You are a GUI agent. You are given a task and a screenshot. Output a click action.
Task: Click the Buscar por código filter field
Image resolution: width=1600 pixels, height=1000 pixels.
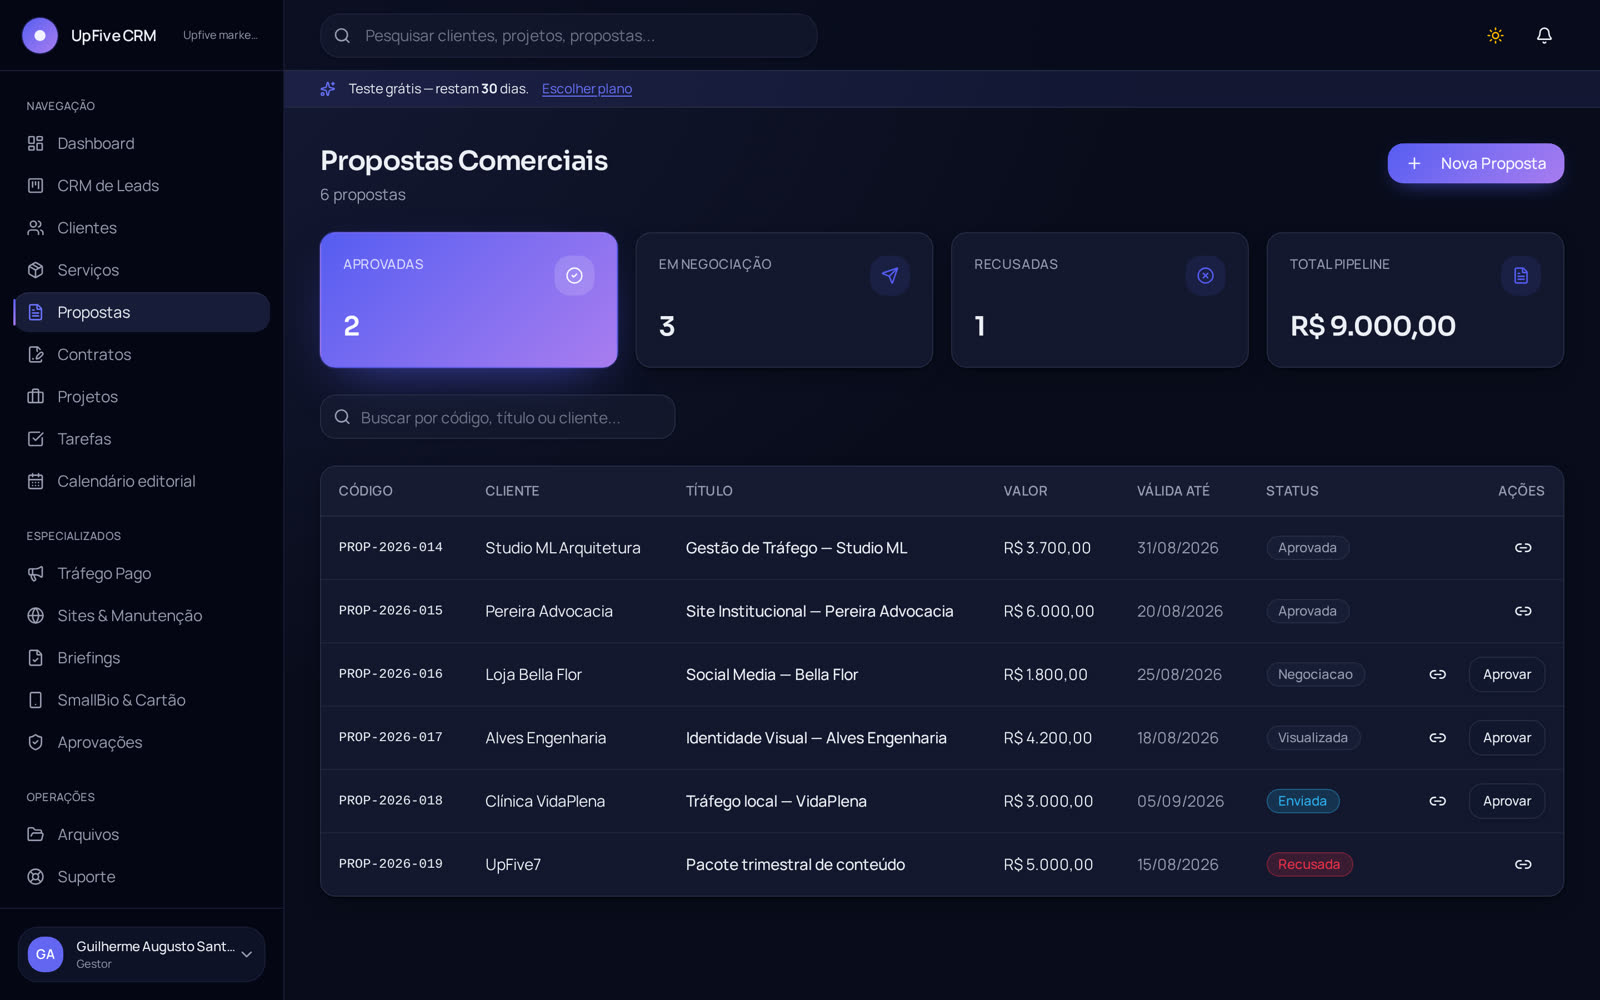[497, 417]
